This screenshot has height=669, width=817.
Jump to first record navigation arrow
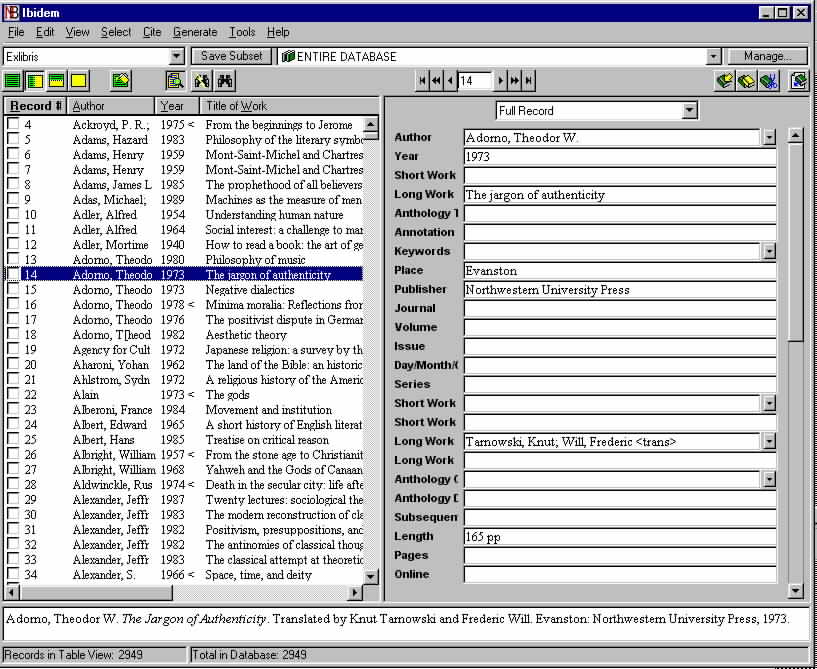(422, 81)
